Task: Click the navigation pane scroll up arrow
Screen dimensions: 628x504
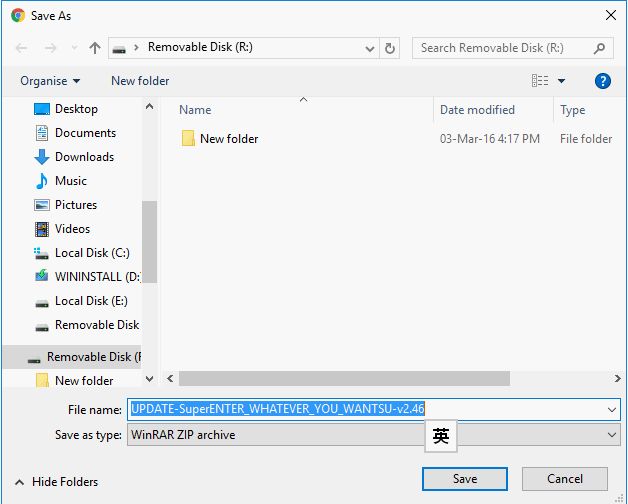Action: [x=149, y=107]
